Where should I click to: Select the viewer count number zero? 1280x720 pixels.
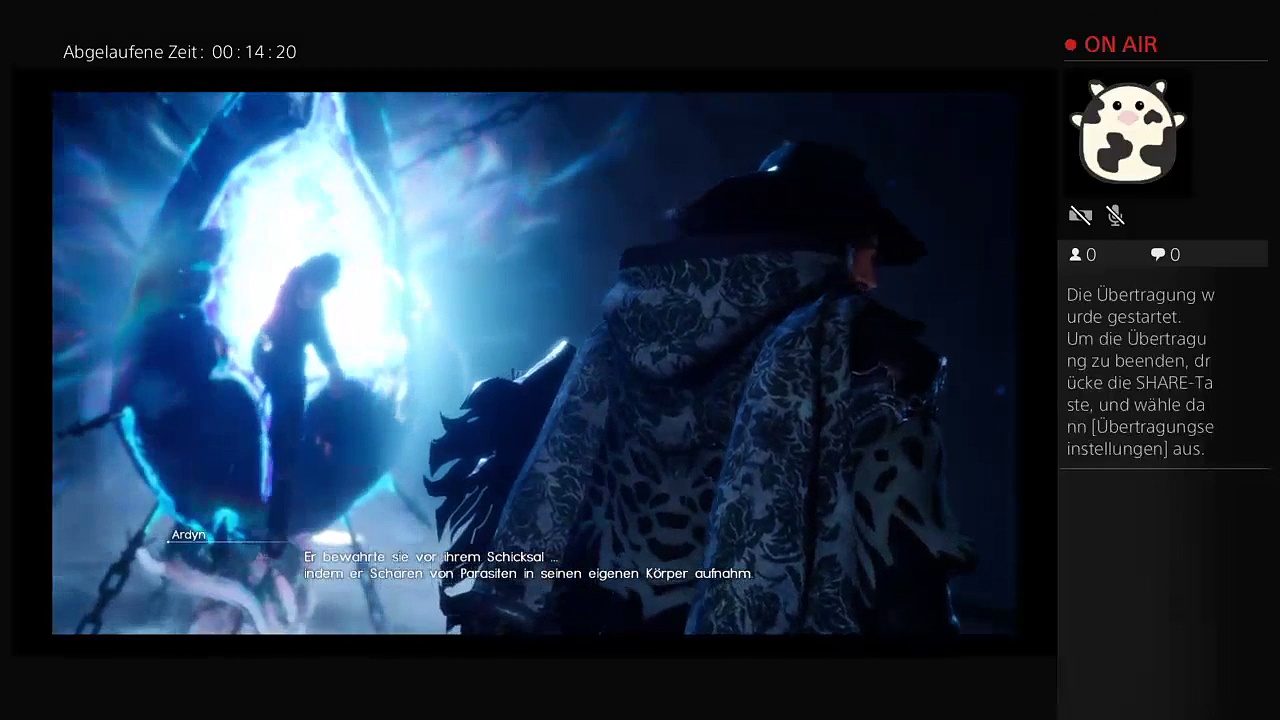[1091, 255]
